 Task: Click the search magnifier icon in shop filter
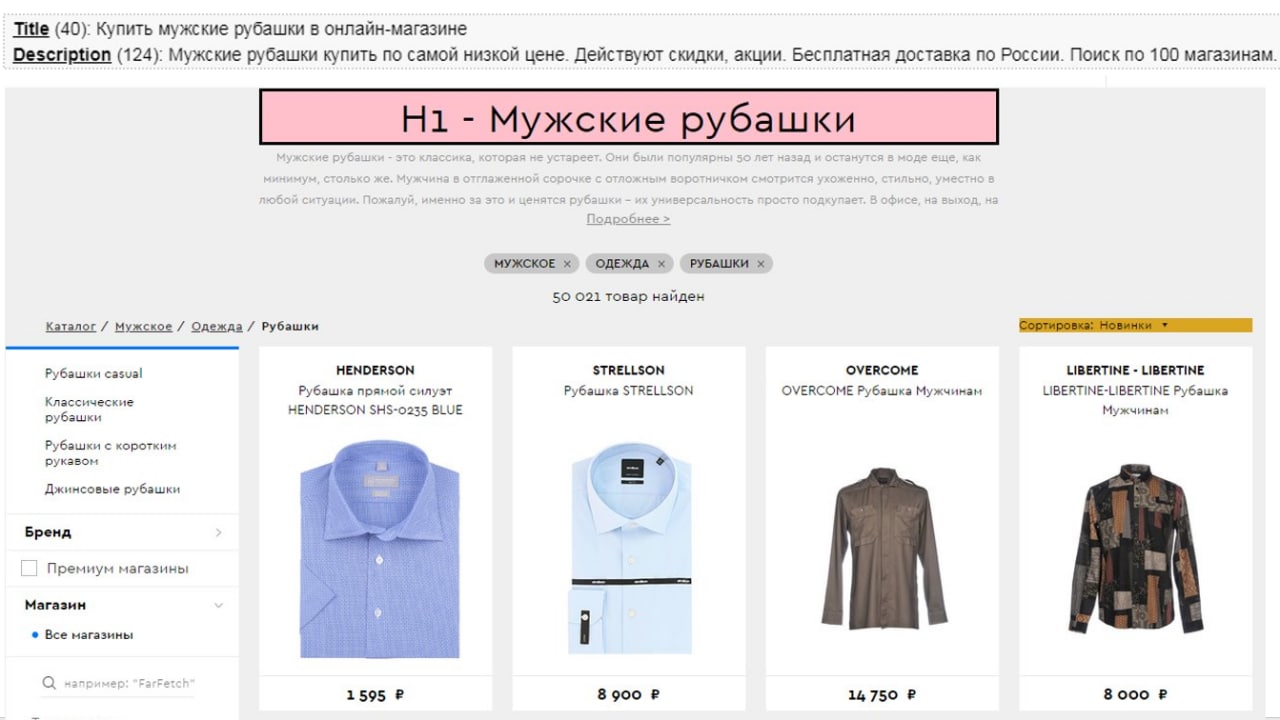tap(49, 684)
